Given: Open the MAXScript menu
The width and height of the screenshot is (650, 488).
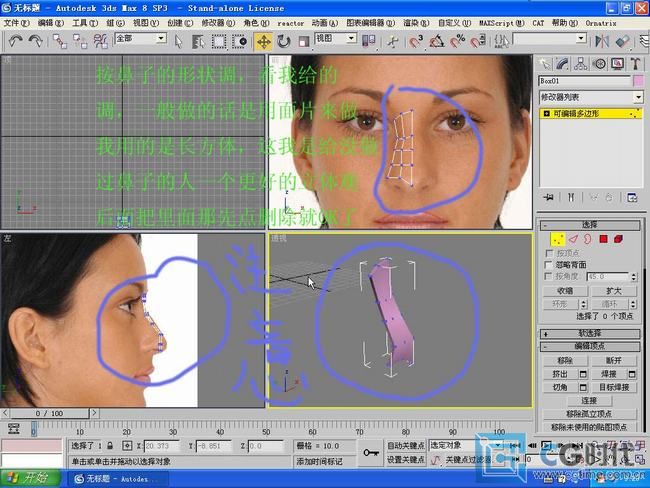Looking at the screenshot, I should tap(502, 23).
